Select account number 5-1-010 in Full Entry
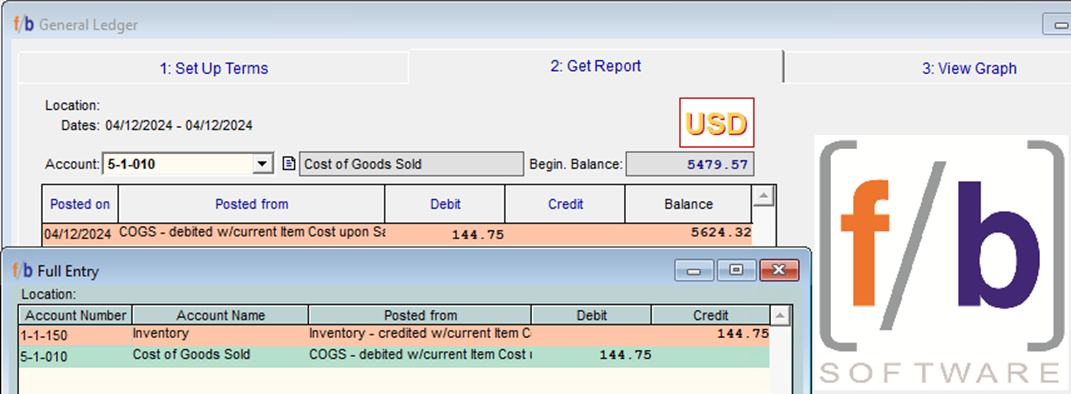The width and height of the screenshot is (1071, 394). click(x=76, y=356)
